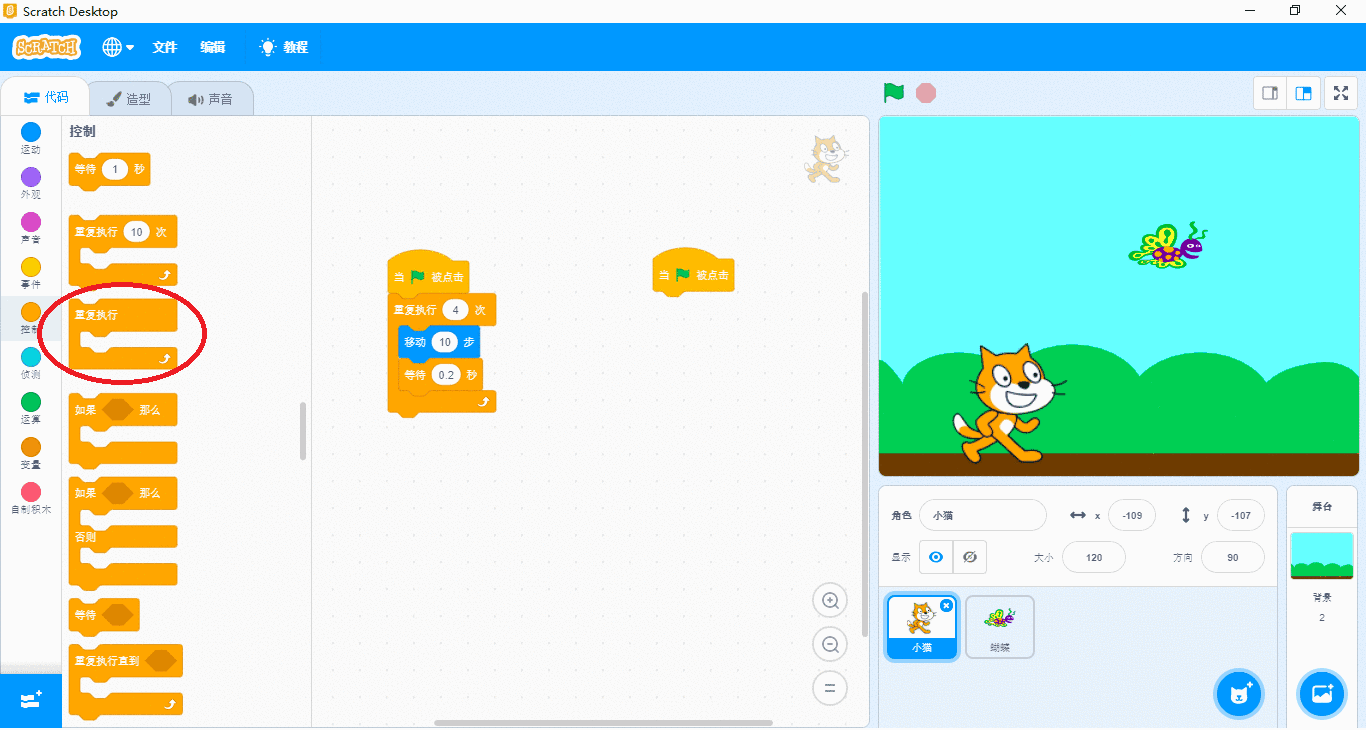Click the butterfly sprite on stage
1366x730 pixels.
tap(1168, 245)
